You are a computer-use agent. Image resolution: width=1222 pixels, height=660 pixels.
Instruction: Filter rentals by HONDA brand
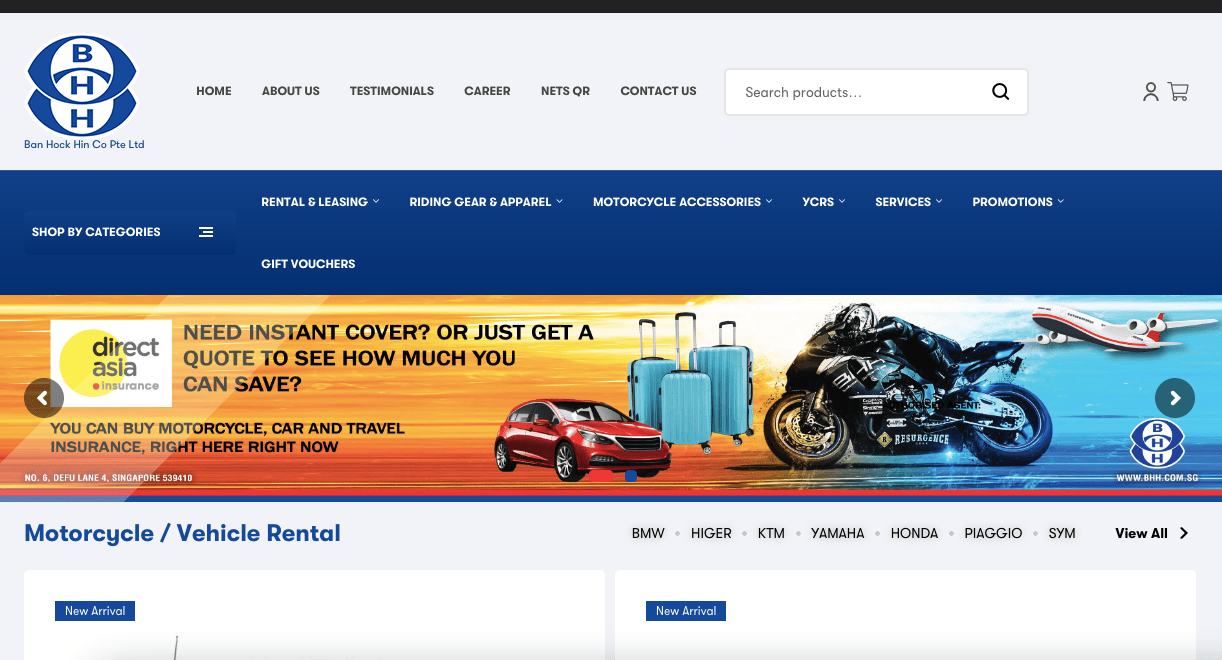coord(914,533)
